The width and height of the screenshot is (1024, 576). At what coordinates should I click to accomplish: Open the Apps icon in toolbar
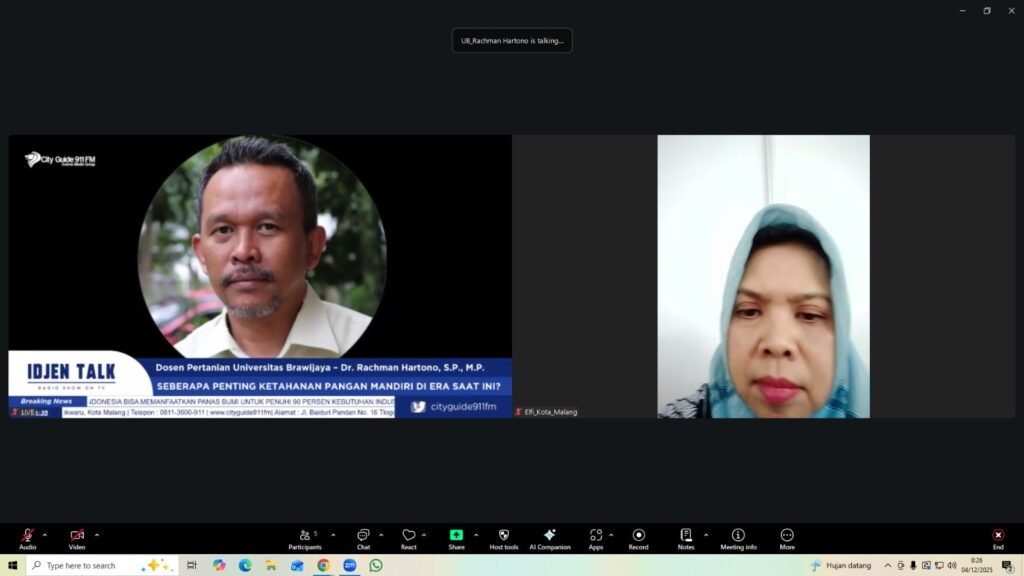tap(595, 537)
